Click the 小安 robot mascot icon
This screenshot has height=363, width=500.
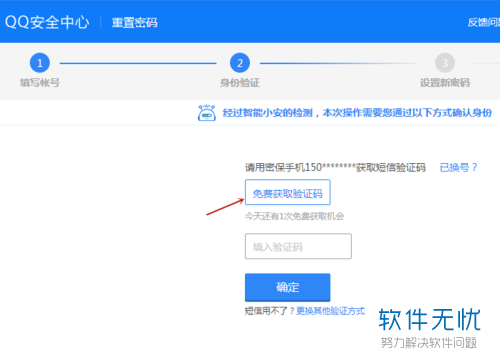207,113
